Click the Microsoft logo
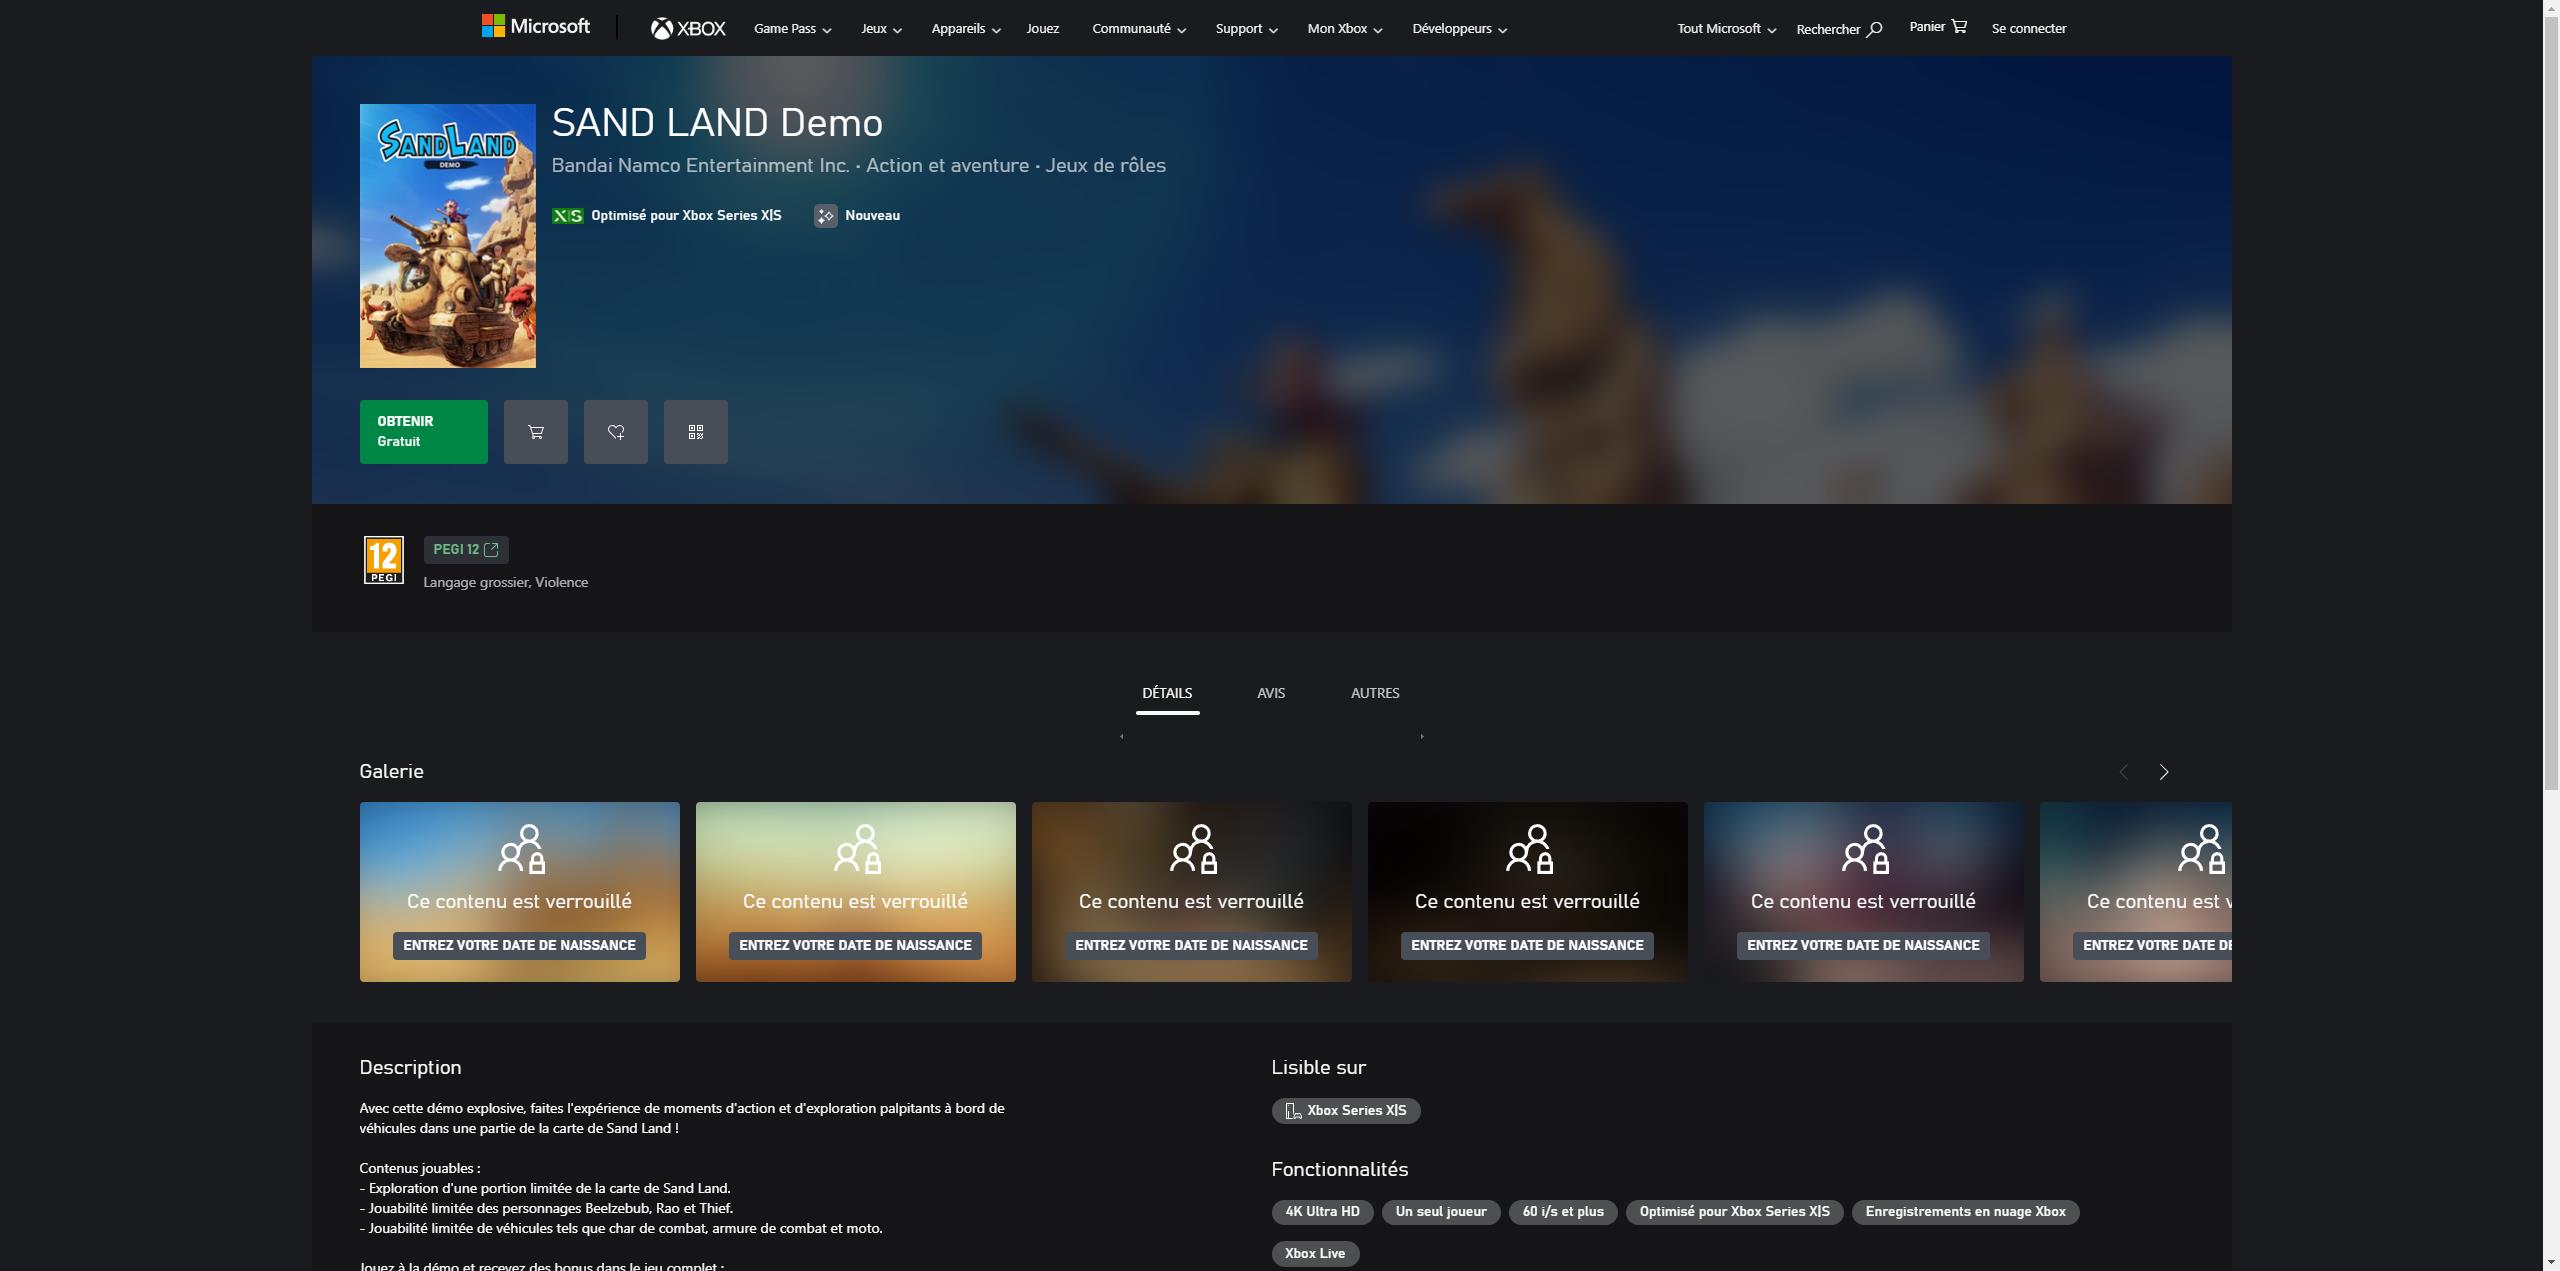2560x1271 pixels. coord(536,25)
